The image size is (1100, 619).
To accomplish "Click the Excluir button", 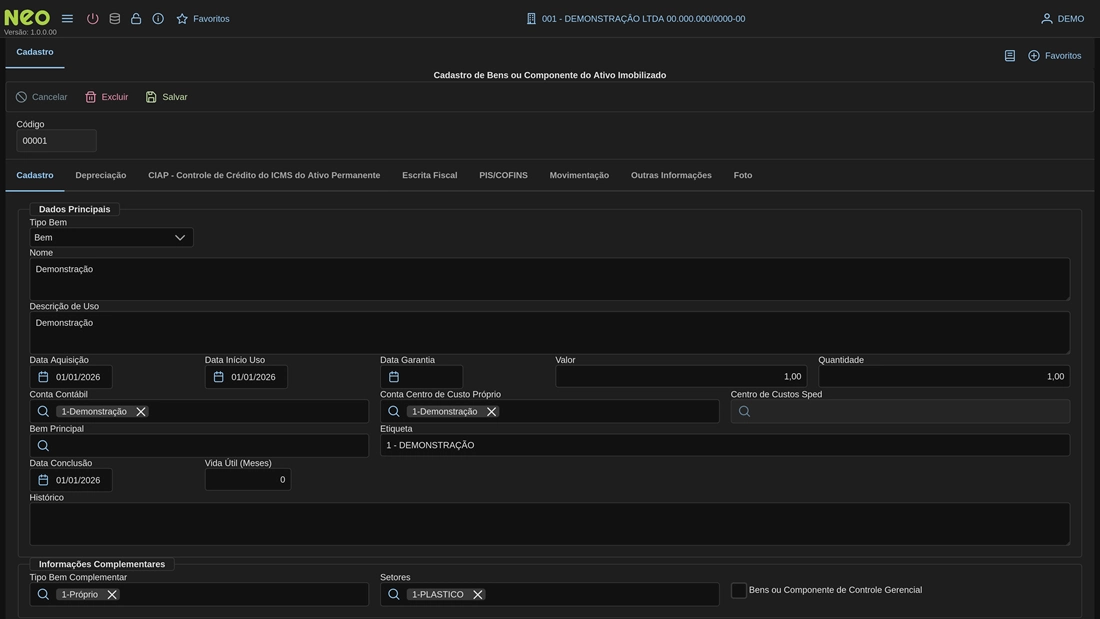I will coord(106,97).
